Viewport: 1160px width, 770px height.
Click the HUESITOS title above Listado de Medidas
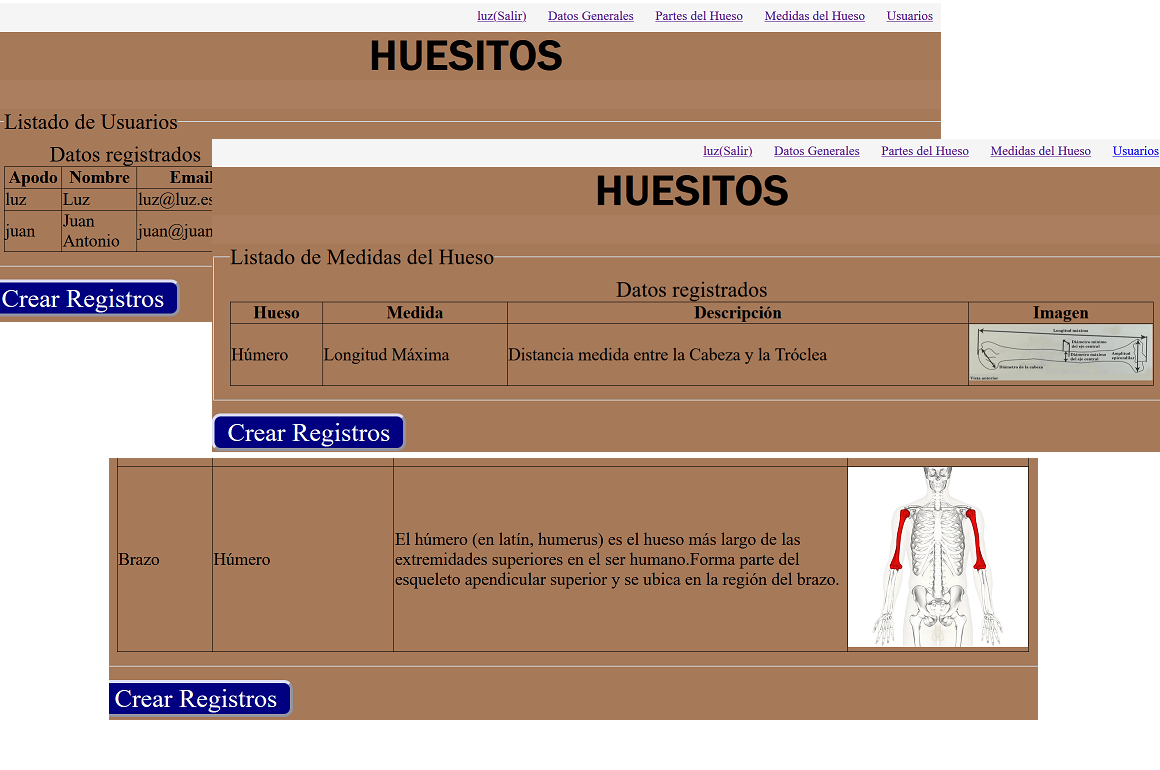692,191
